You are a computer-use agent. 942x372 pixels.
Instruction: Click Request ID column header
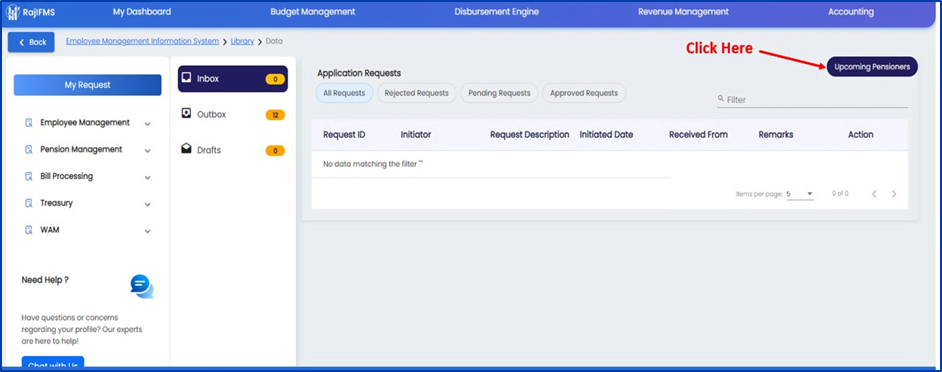[344, 135]
